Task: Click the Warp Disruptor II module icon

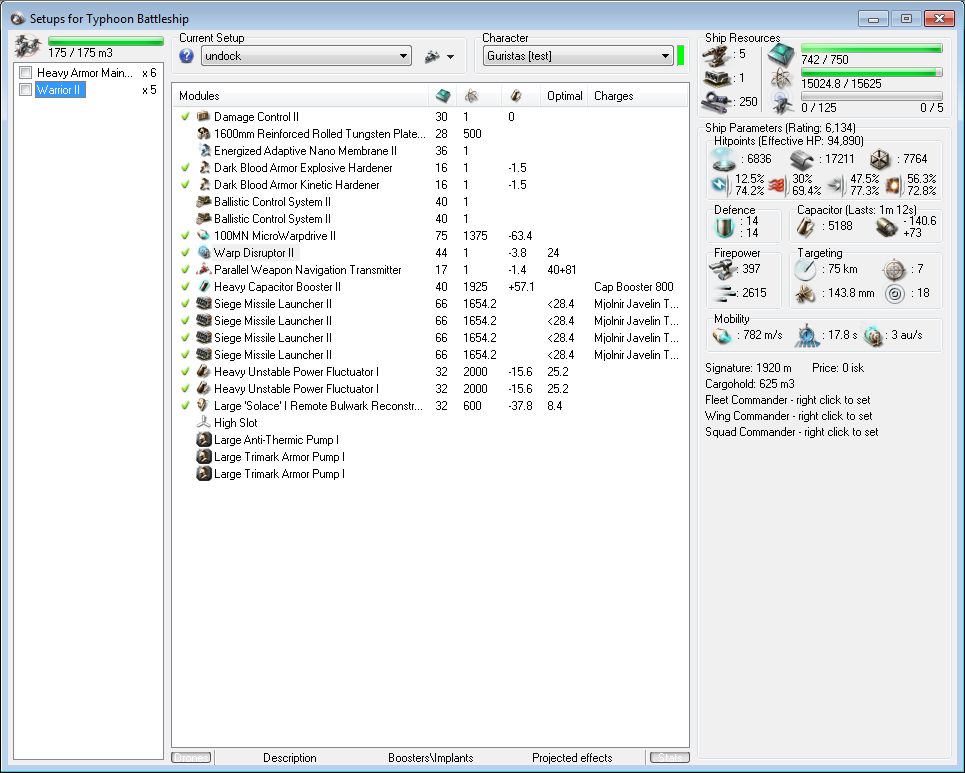Action: [x=203, y=253]
